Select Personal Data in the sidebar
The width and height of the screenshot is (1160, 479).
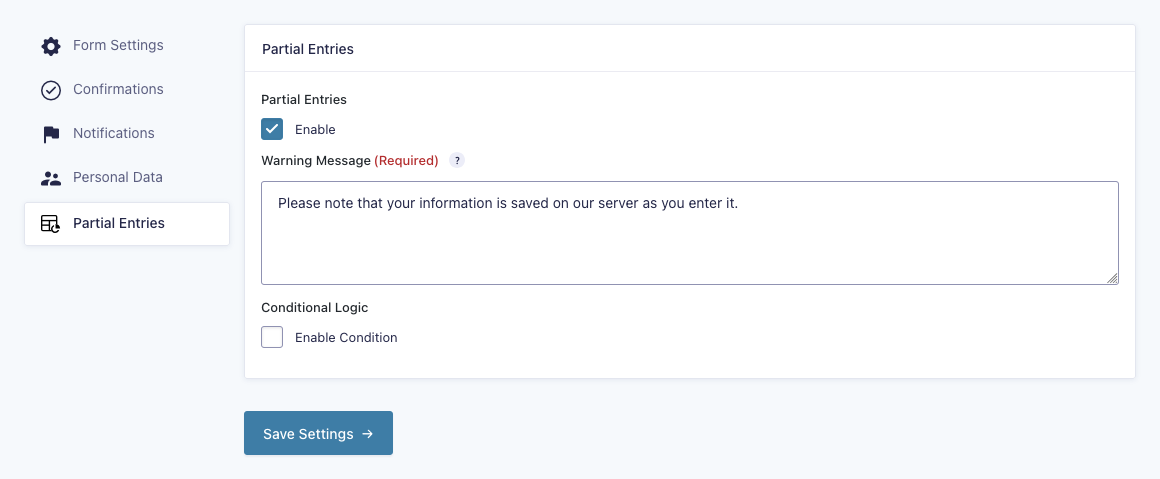point(117,177)
